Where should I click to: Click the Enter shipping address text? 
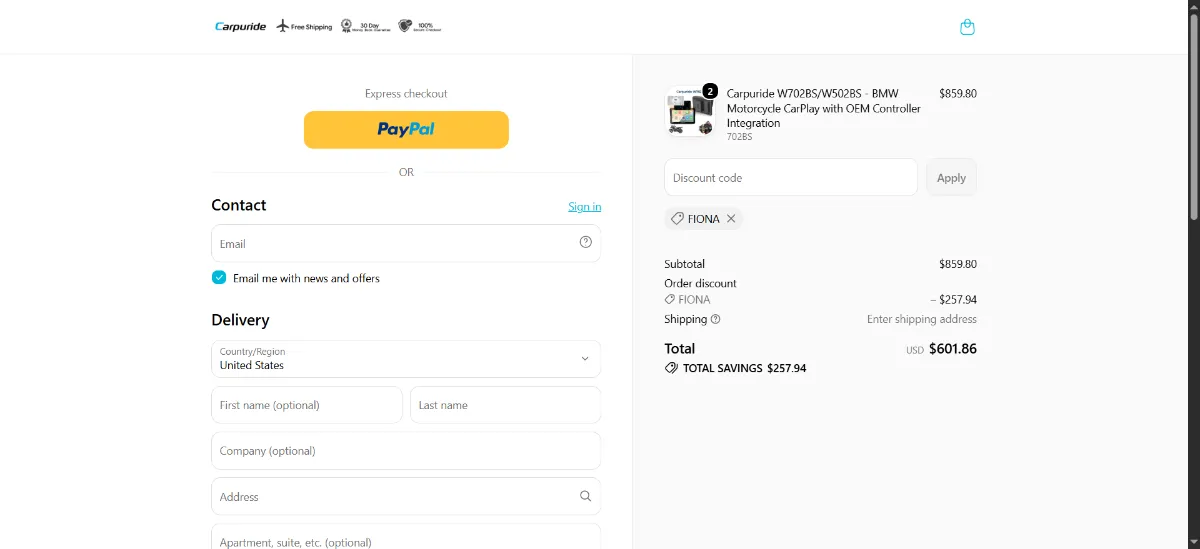tap(922, 319)
